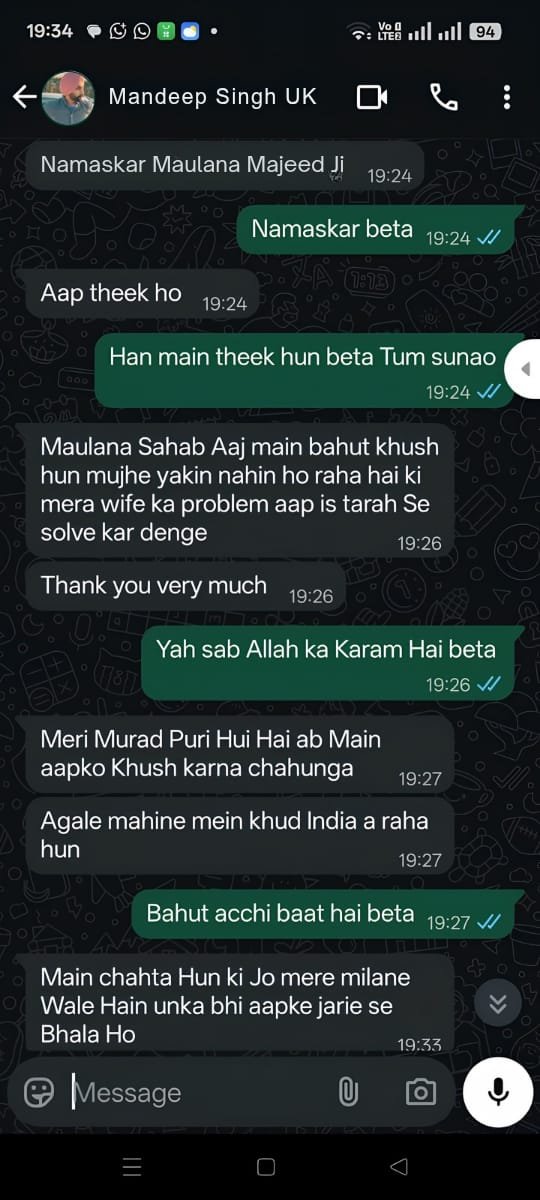The height and width of the screenshot is (1200, 540).
Task: Open Mandeep Singh UK profile picture
Action: click(x=69, y=97)
